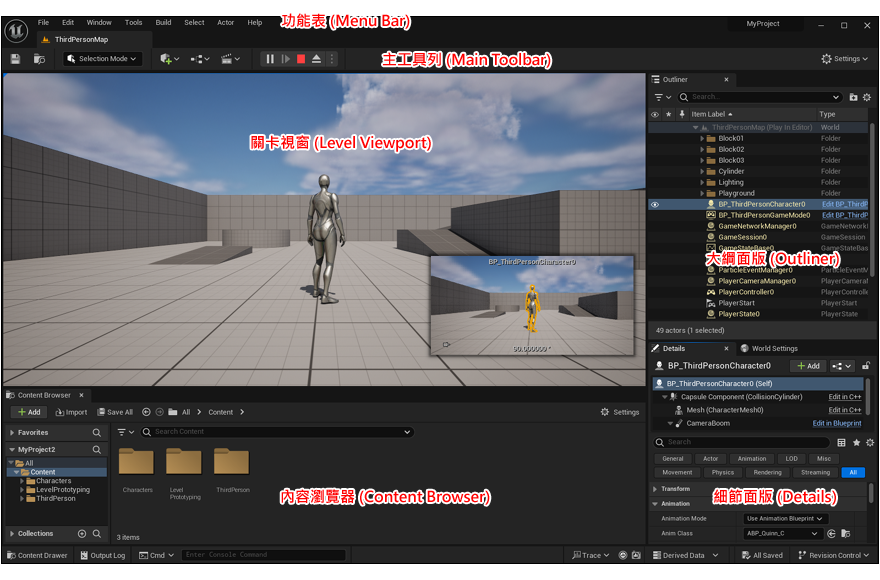Image resolution: width=880 pixels, height=580 pixels.
Task: Add a new collection with plus icon
Action: [82, 533]
